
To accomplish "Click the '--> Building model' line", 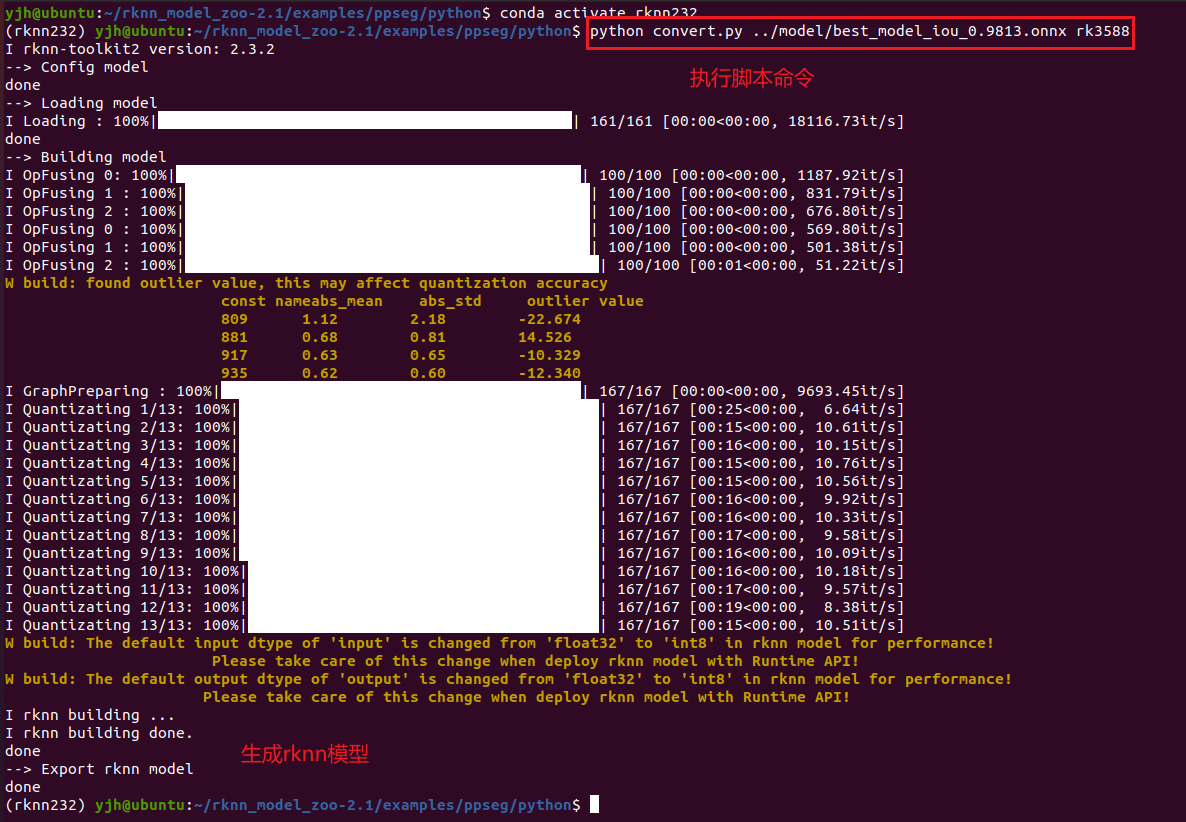I will click(x=85, y=157).
